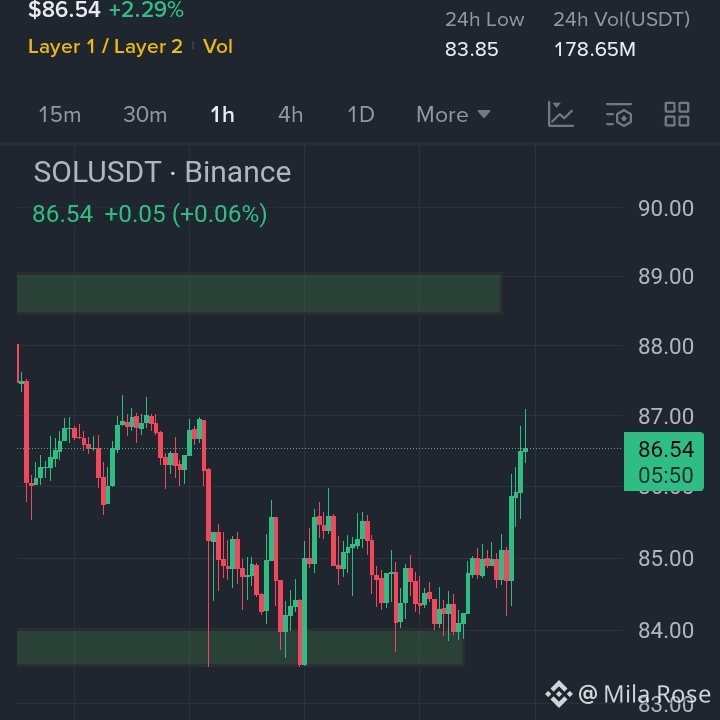Image resolution: width=720 pixels, height=720 pixels.
Task: Open the chart settings icon
Action: pyautogui.click(x=619, y=114)
